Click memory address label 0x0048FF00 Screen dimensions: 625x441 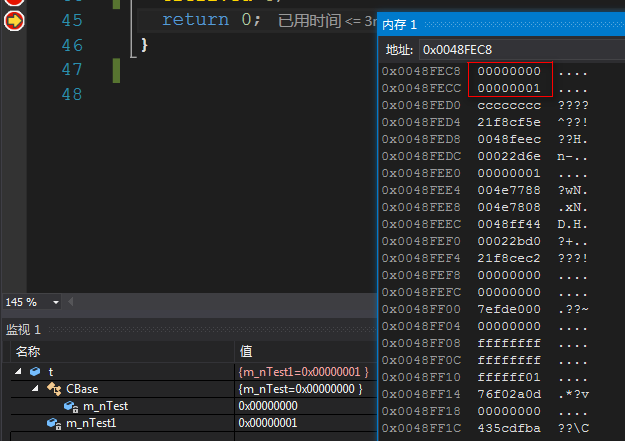tap(421, 309)
